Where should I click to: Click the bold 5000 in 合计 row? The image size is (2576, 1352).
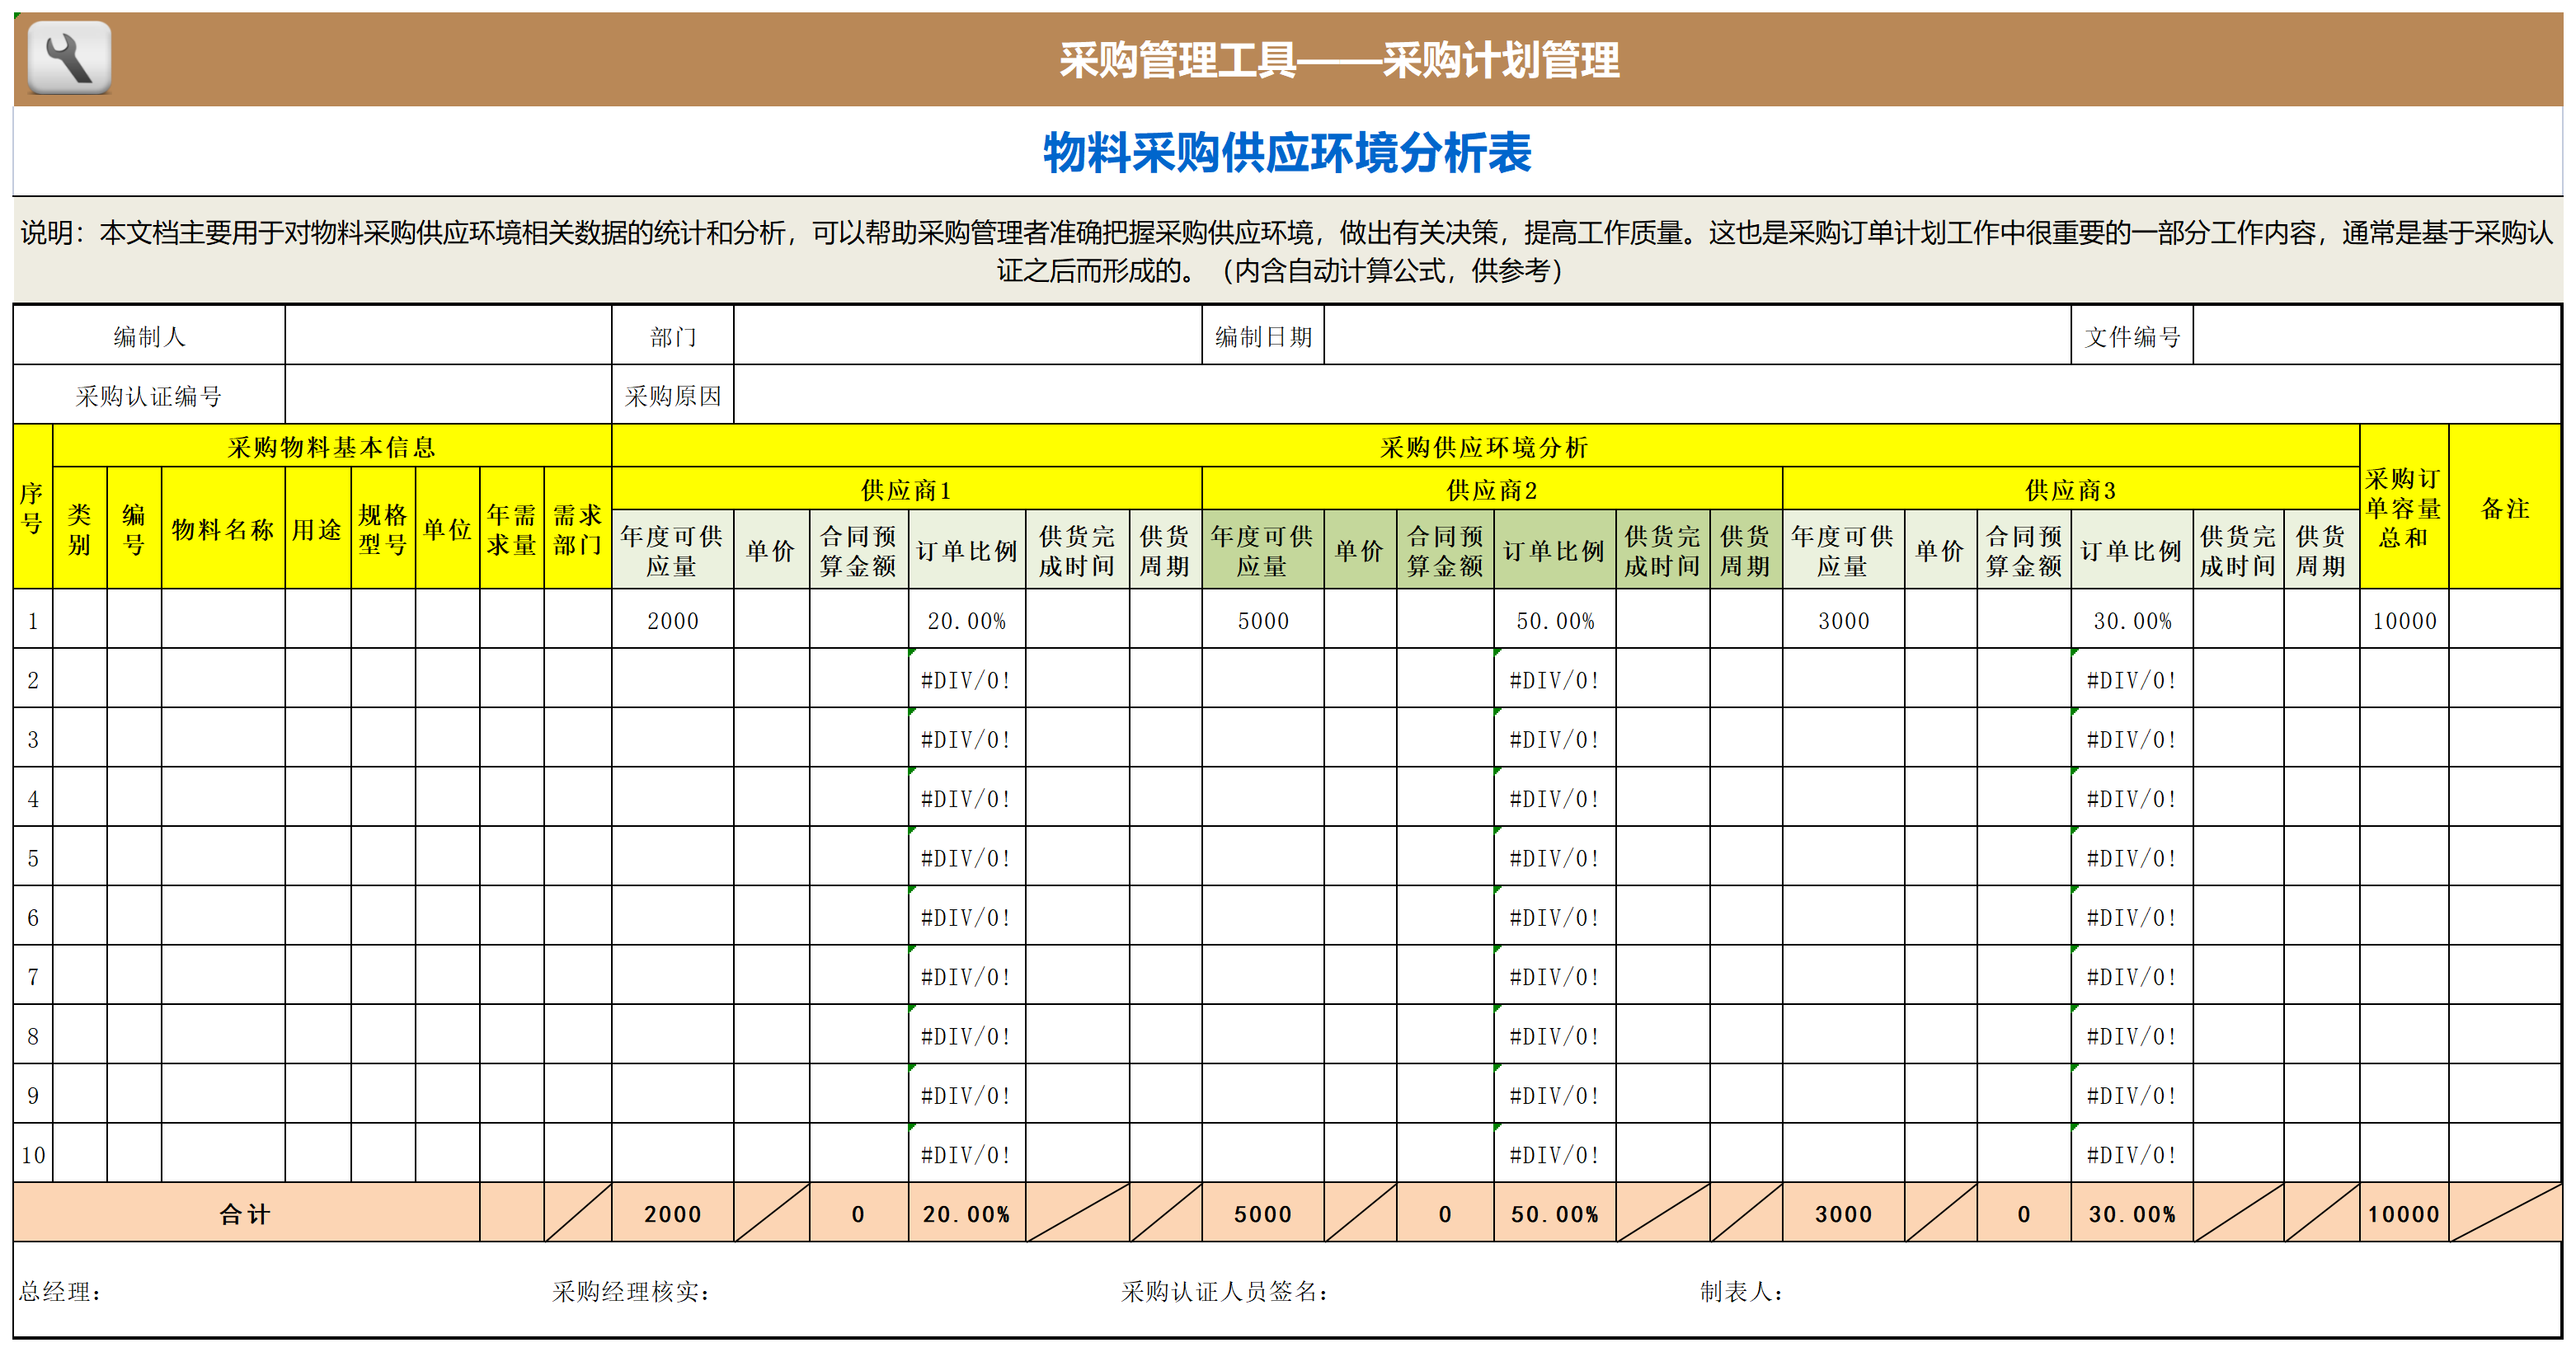click(1263, 1214)
